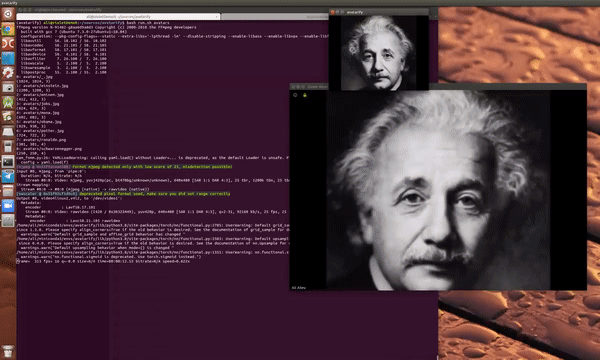Open the grey scanner-like dock icon
Screen dimensions: 600x360
[x=8, y=132]
